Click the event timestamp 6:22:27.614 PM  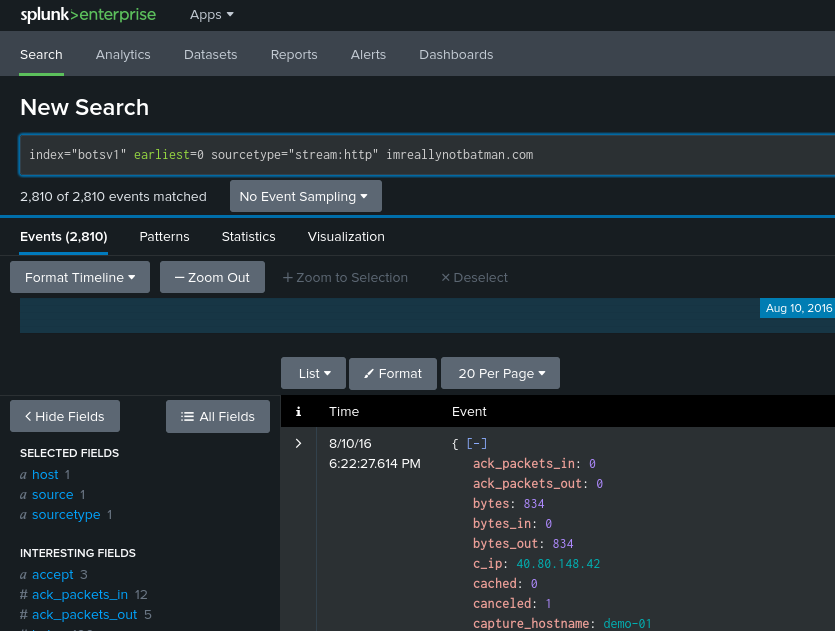(375, 463)
